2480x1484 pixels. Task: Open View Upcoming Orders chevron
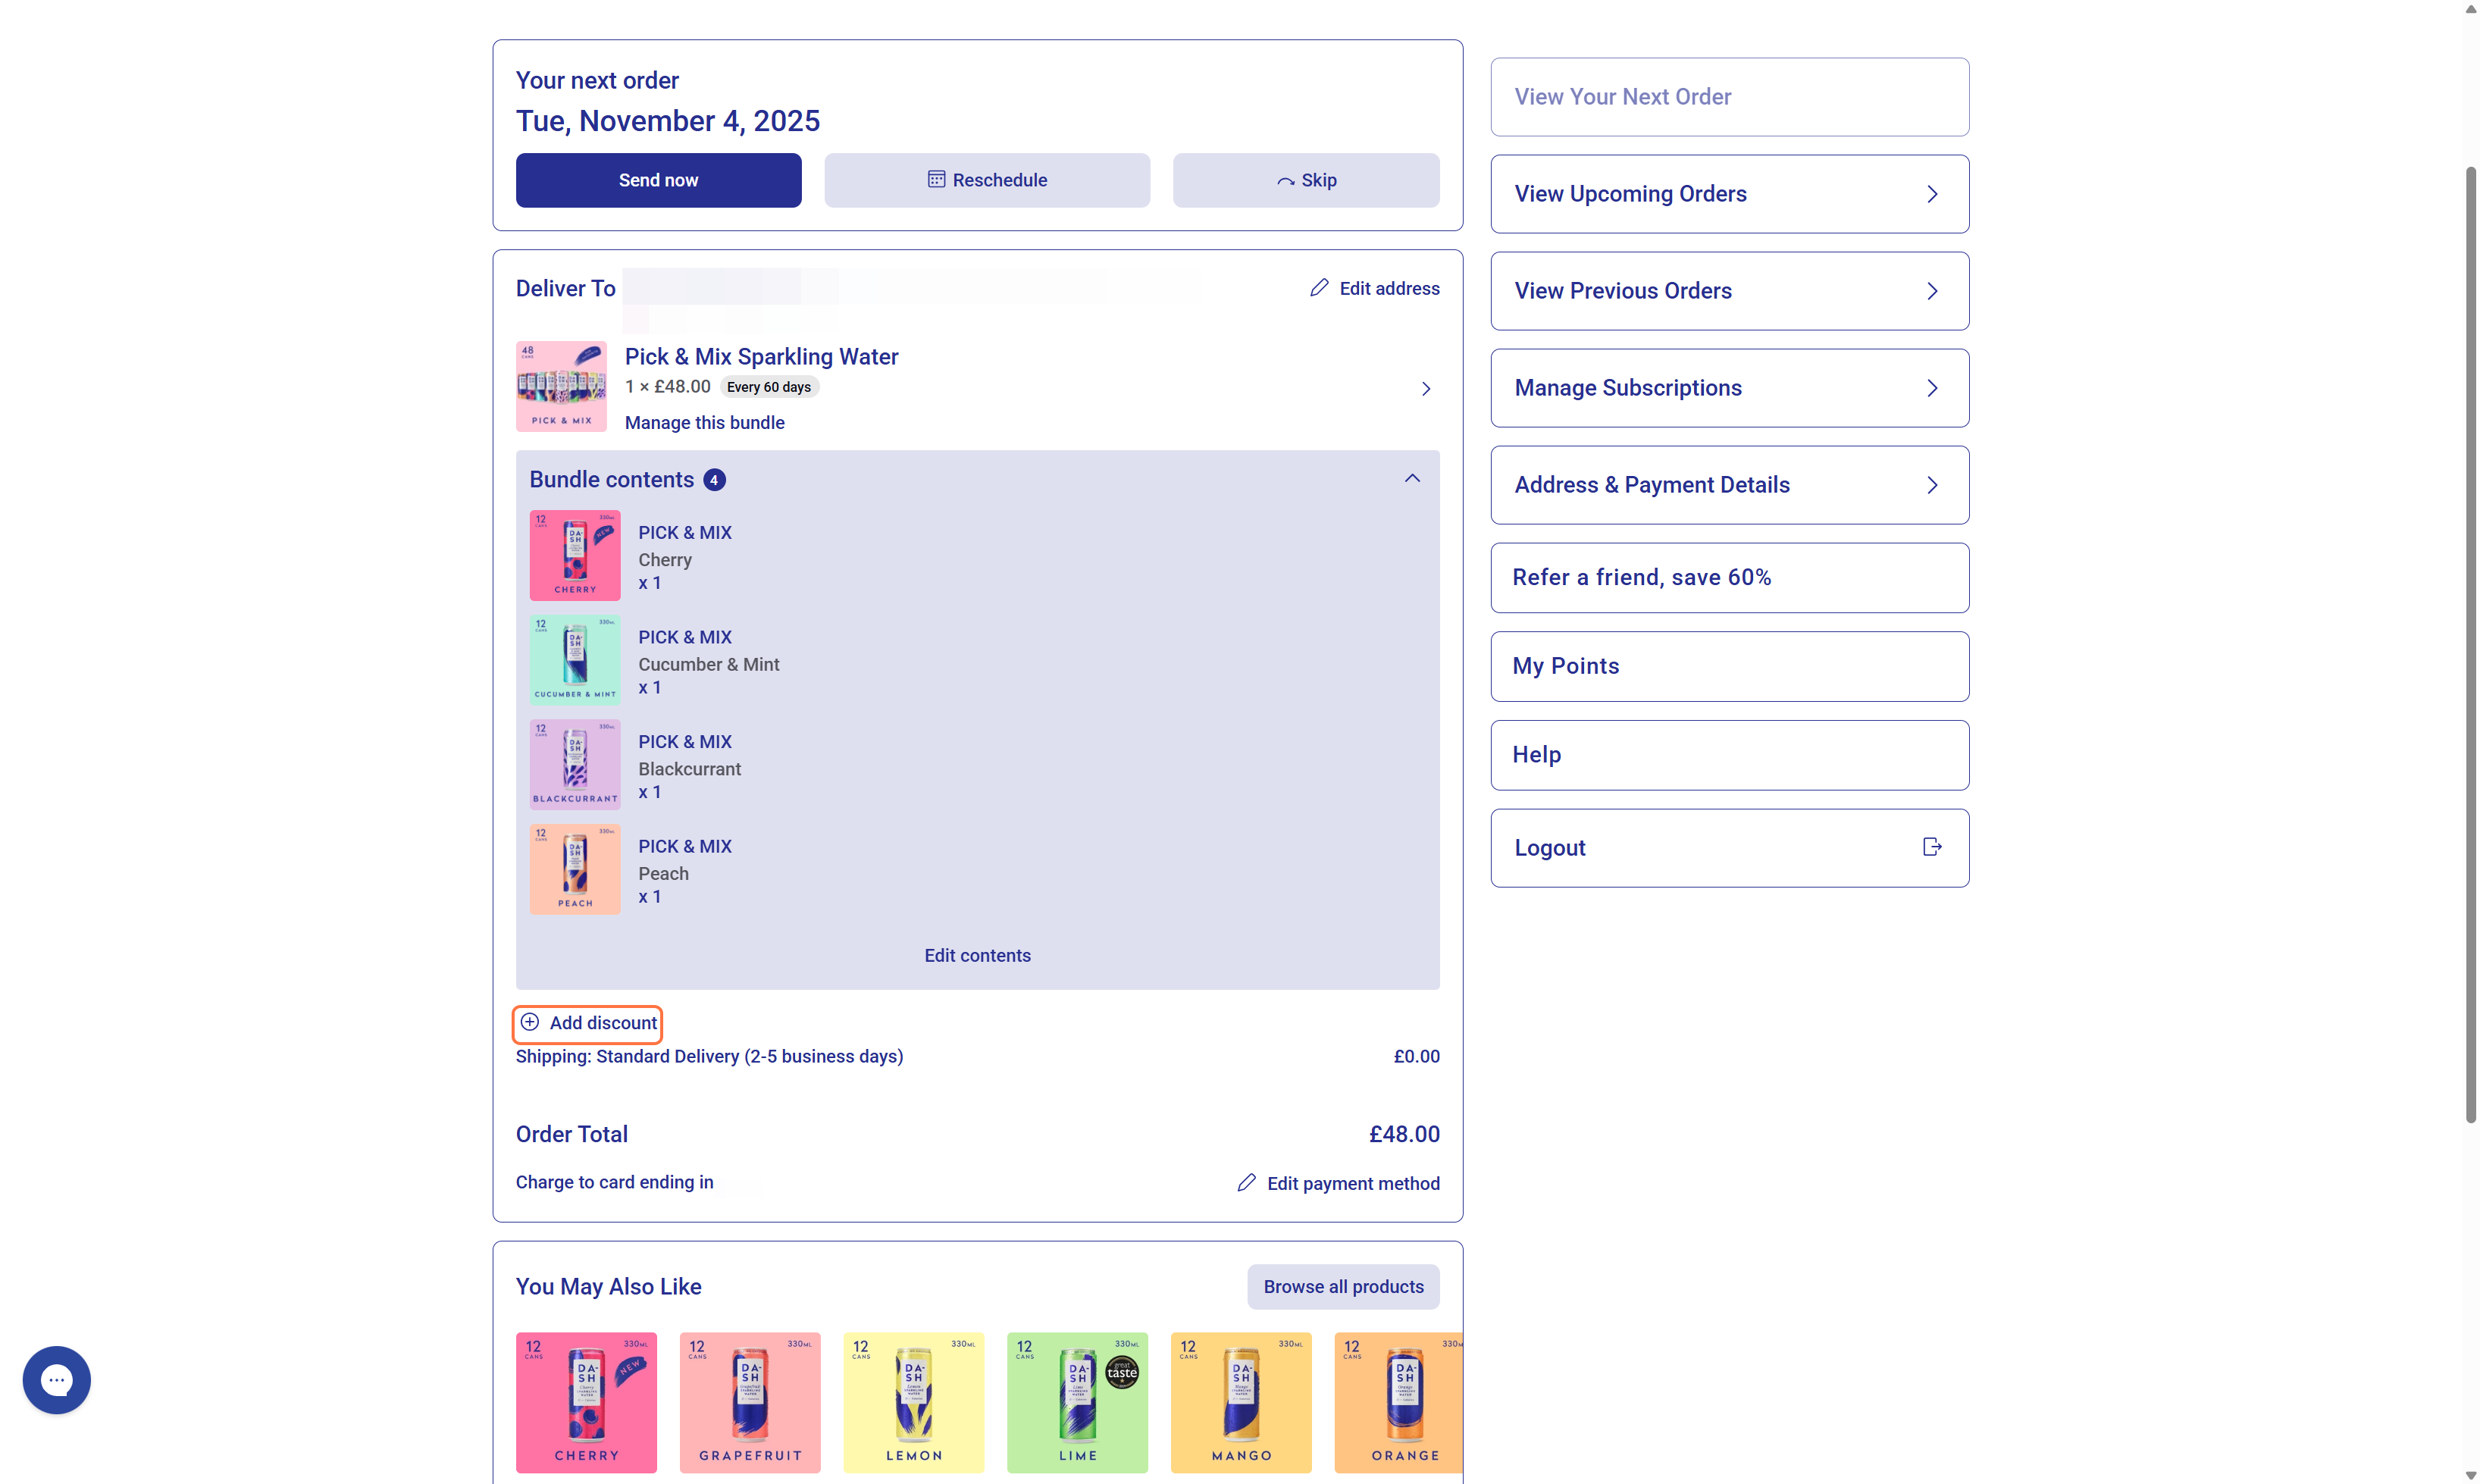1932,194
